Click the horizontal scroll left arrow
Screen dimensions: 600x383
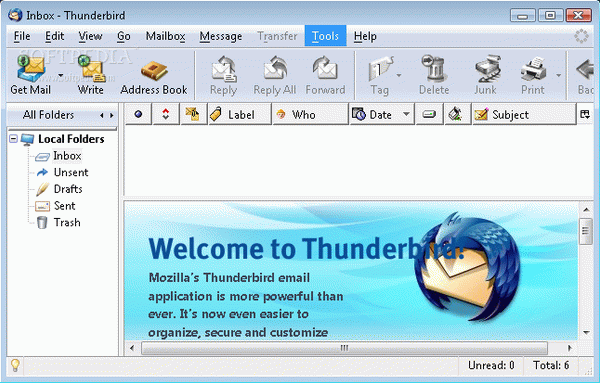[x=132, y=348]
